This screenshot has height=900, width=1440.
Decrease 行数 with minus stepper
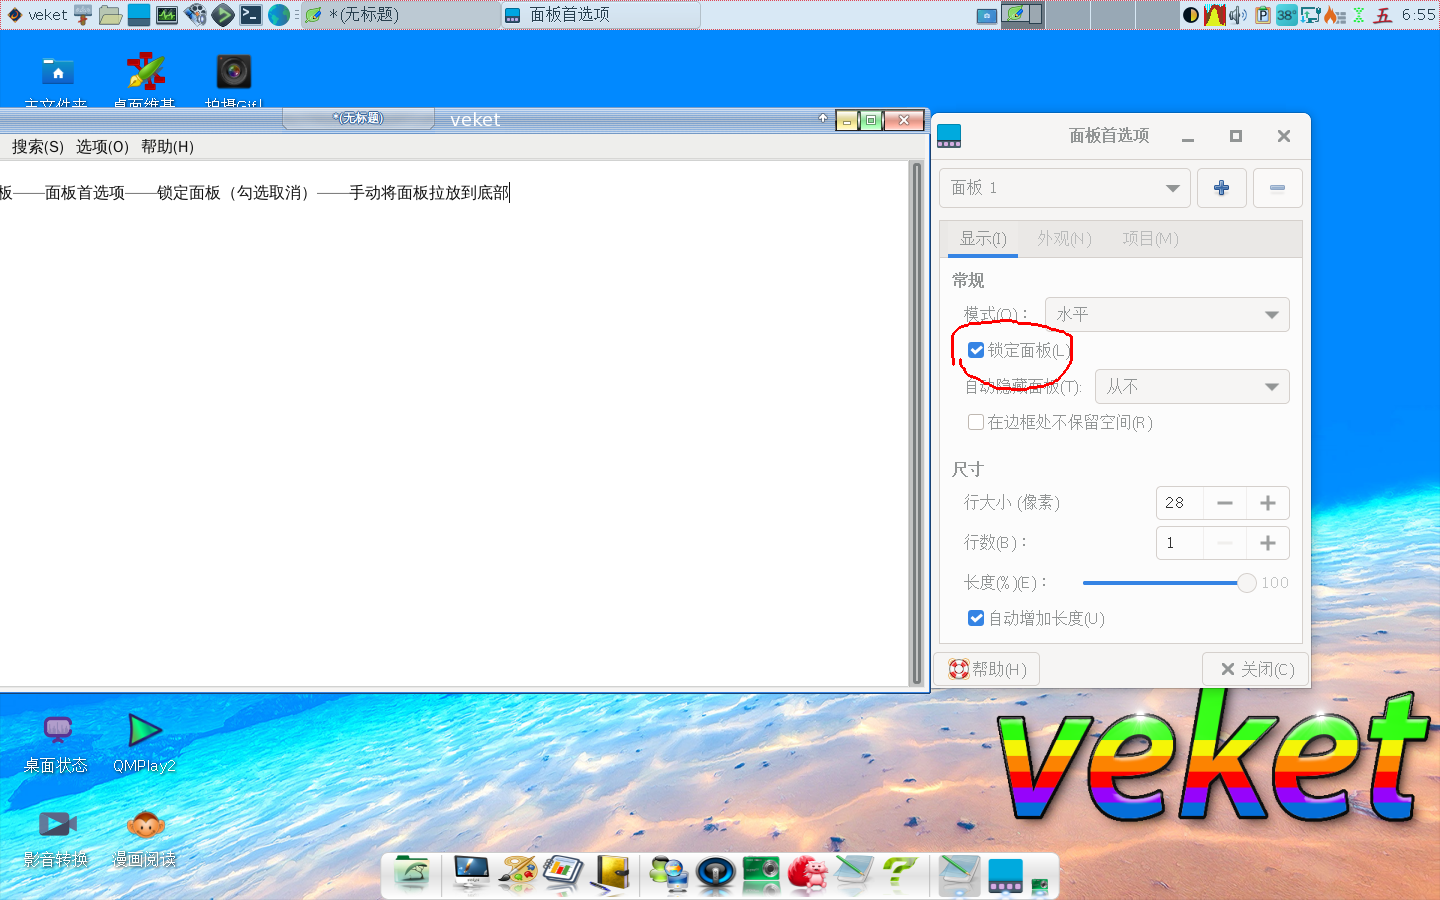pos(1225,543)
